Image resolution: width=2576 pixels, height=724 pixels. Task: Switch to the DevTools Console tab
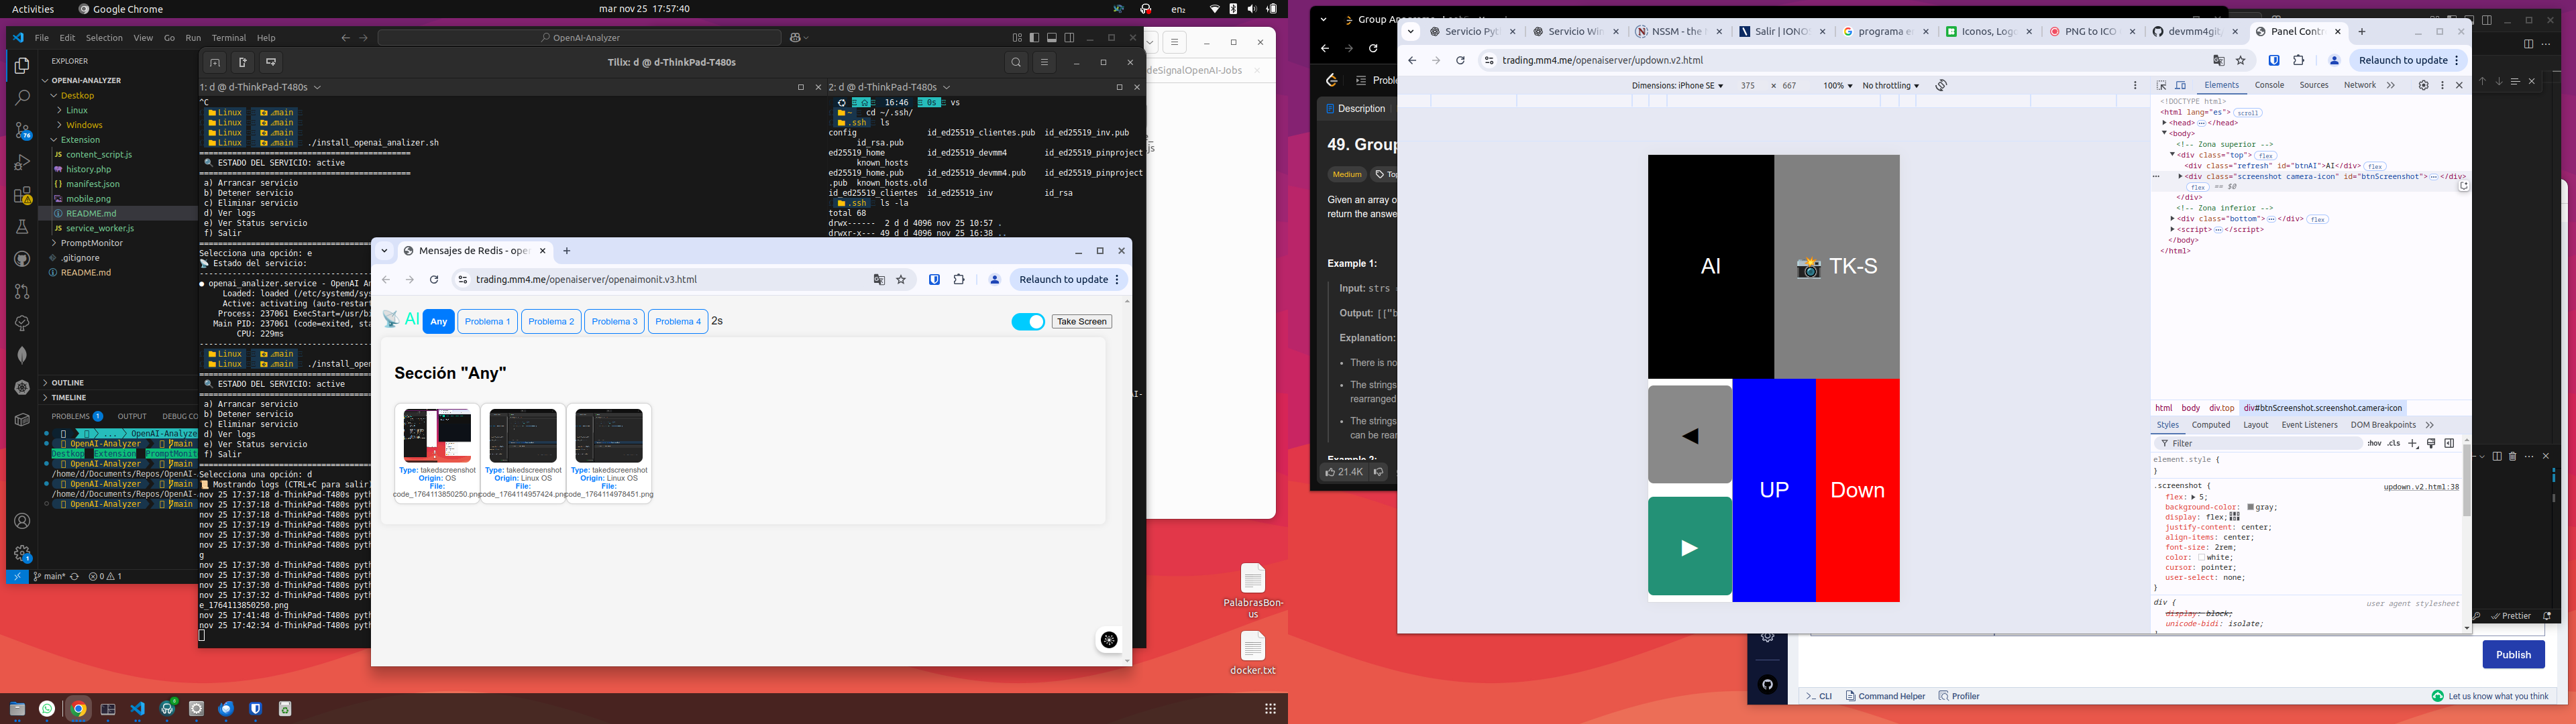point(2269,86)
